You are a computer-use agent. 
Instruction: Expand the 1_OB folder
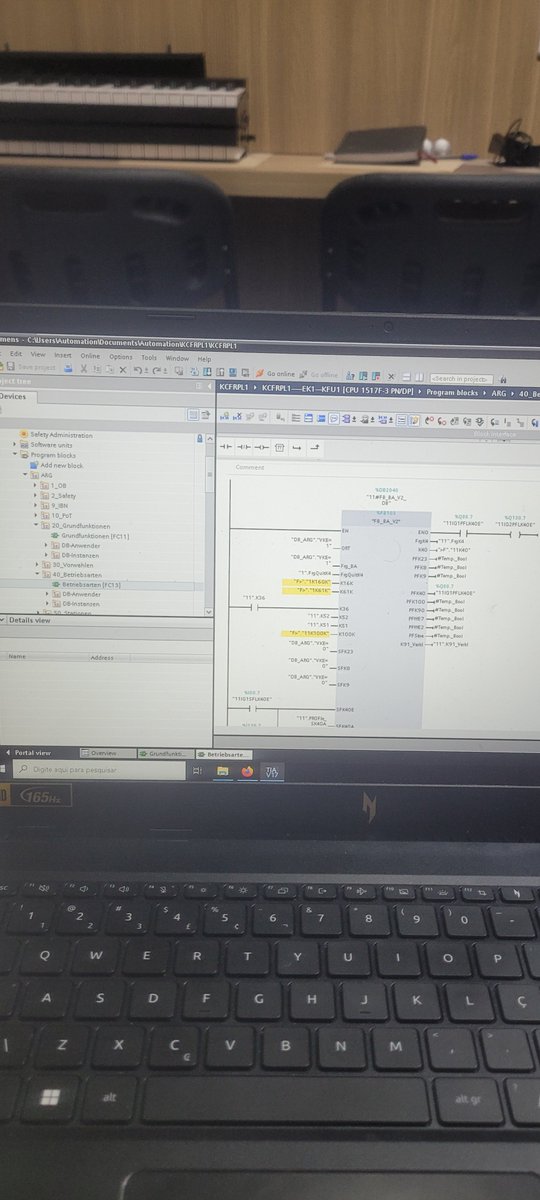(35, 485)
